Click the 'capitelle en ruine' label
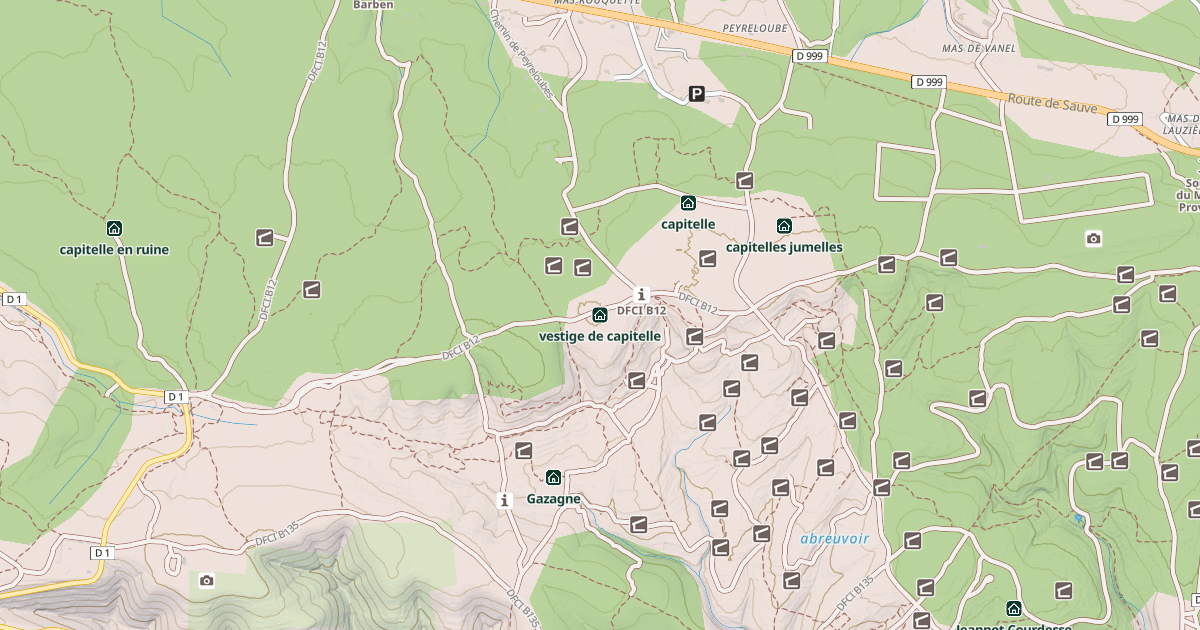Screen dimensions: 1200x630 pyautogui.click(x=114, y=250)
